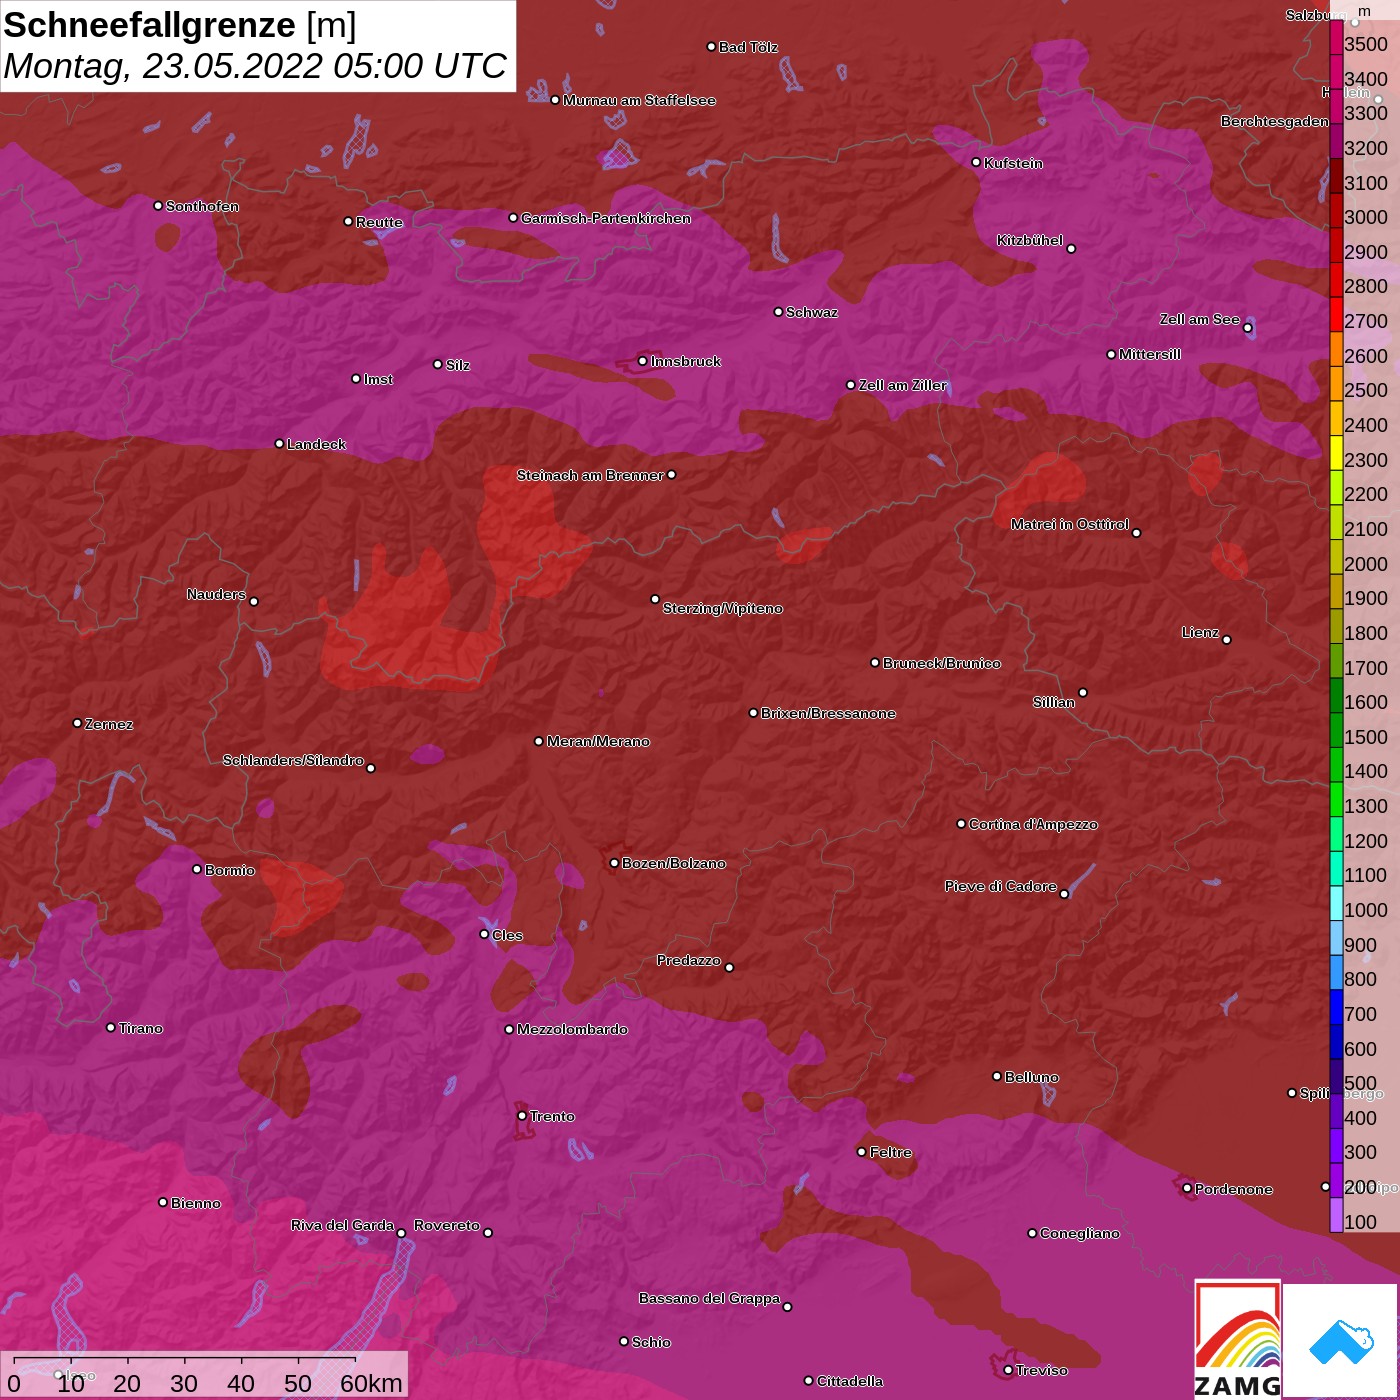Click the Brixen/Bressanone label
The width and height of the screenshot is (1400, 1400).
[828, 713]
